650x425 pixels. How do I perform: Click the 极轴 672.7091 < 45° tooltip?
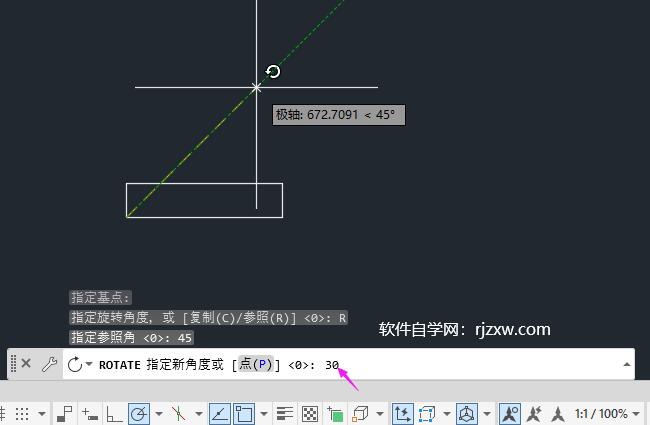(339, 114)
